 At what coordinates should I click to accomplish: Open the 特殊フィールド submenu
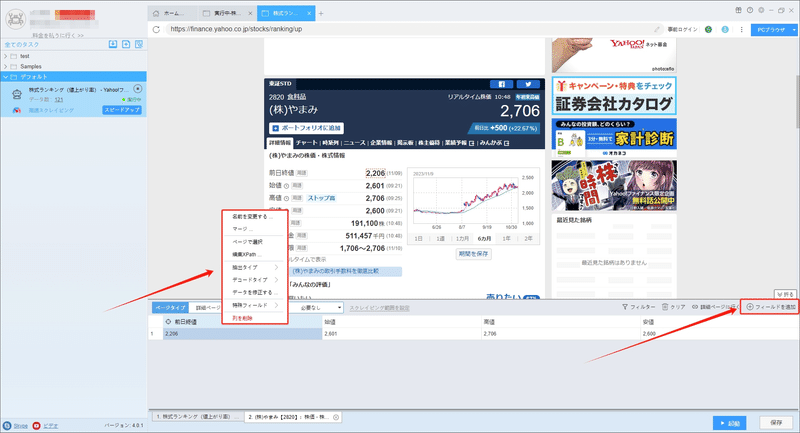click(255, 305)
